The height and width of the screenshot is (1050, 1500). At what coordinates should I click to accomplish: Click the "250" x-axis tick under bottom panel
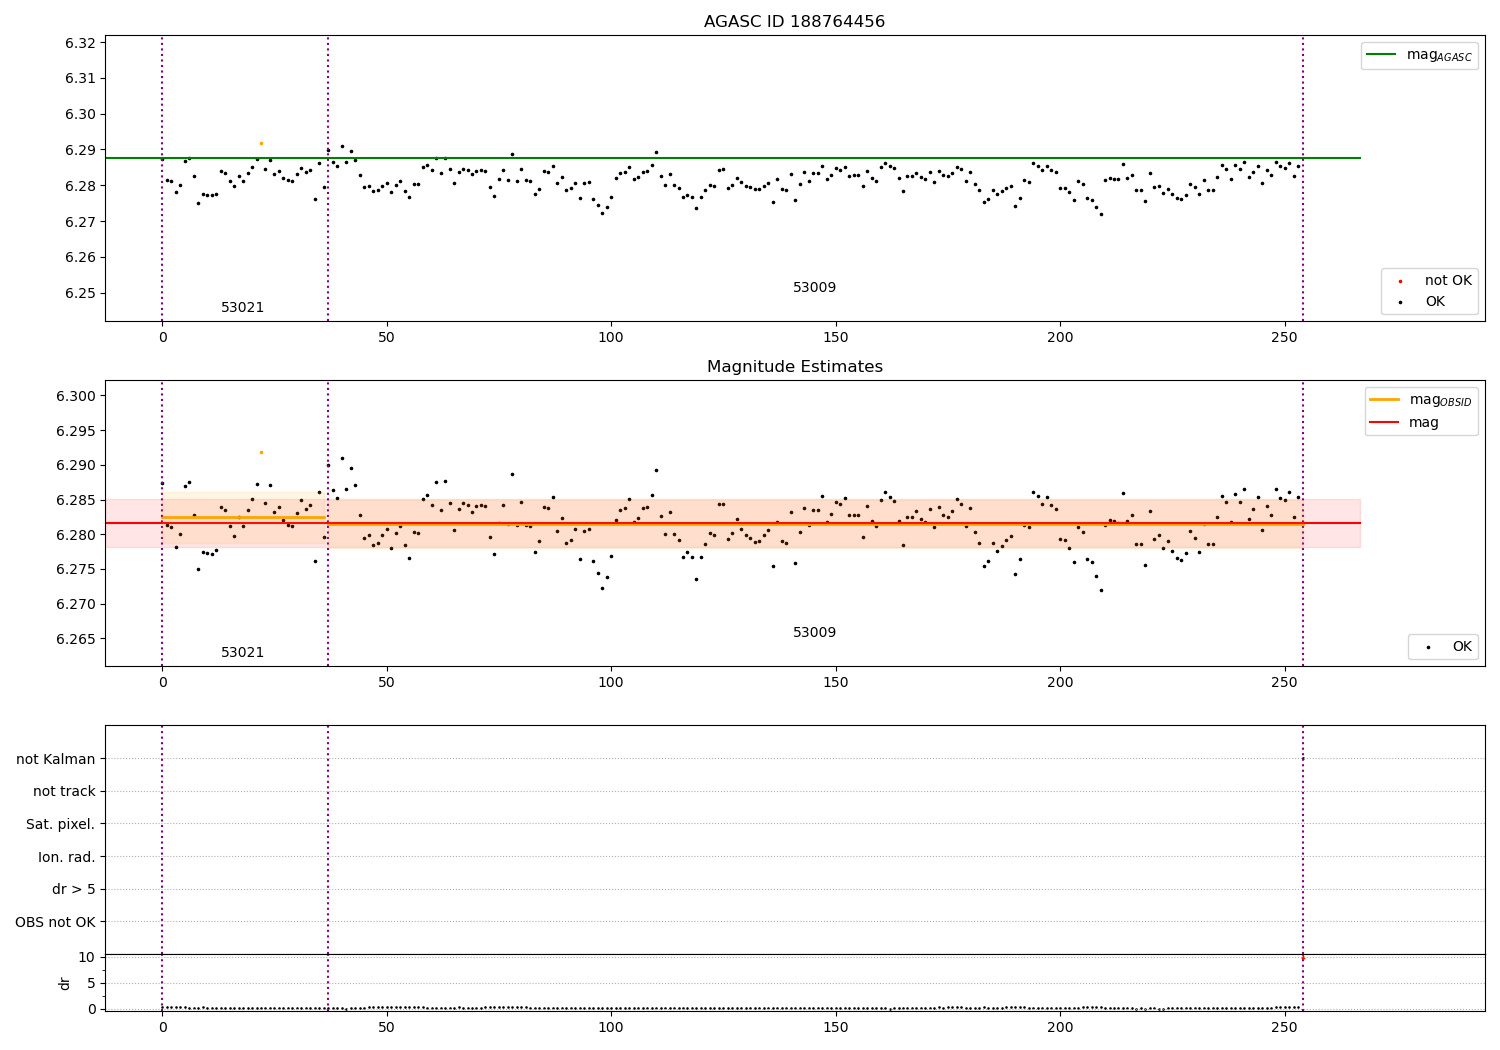click(x=1284, y=1027)
